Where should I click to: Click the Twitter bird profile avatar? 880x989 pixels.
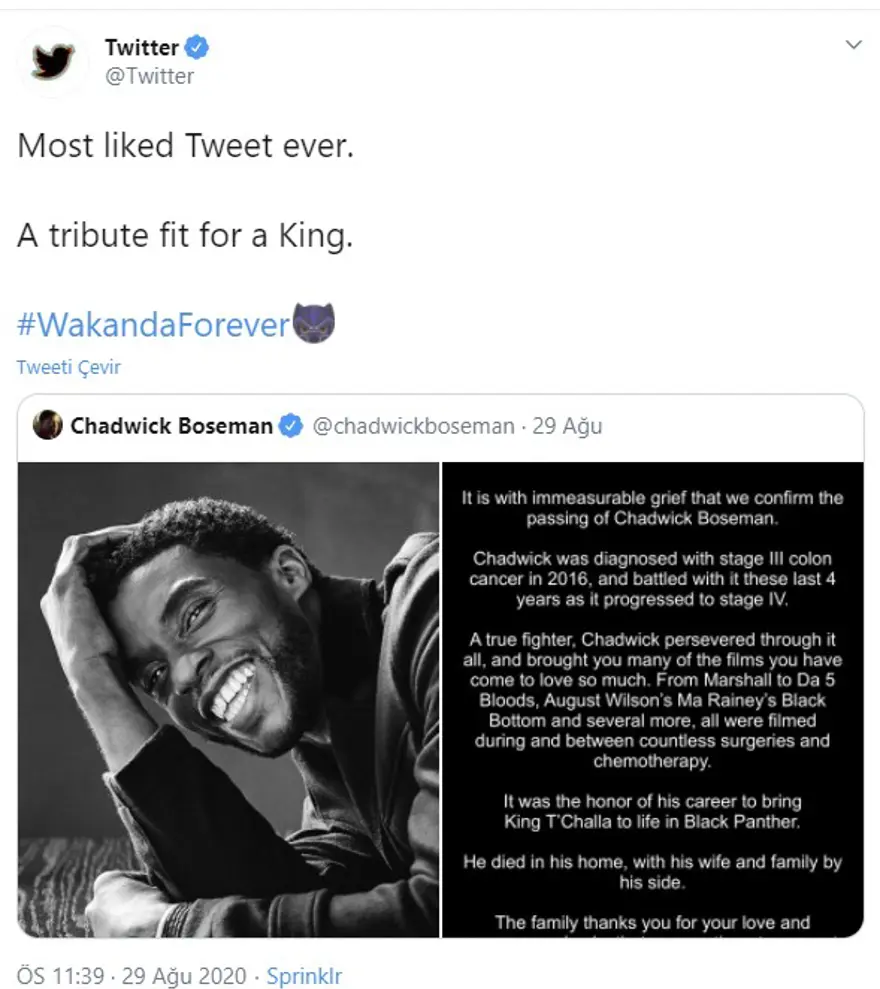click(x=53, y=61)
